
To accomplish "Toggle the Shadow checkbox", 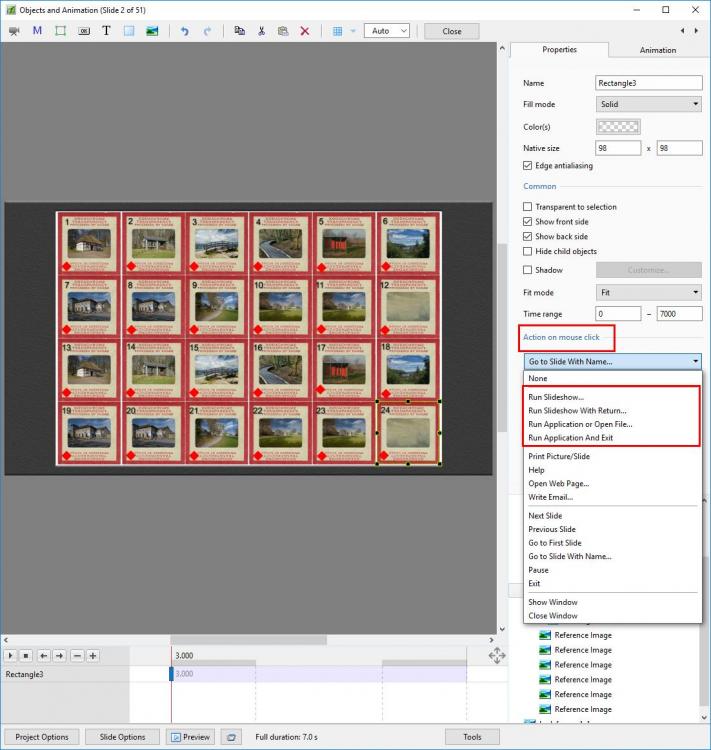I will click(528, 270).
